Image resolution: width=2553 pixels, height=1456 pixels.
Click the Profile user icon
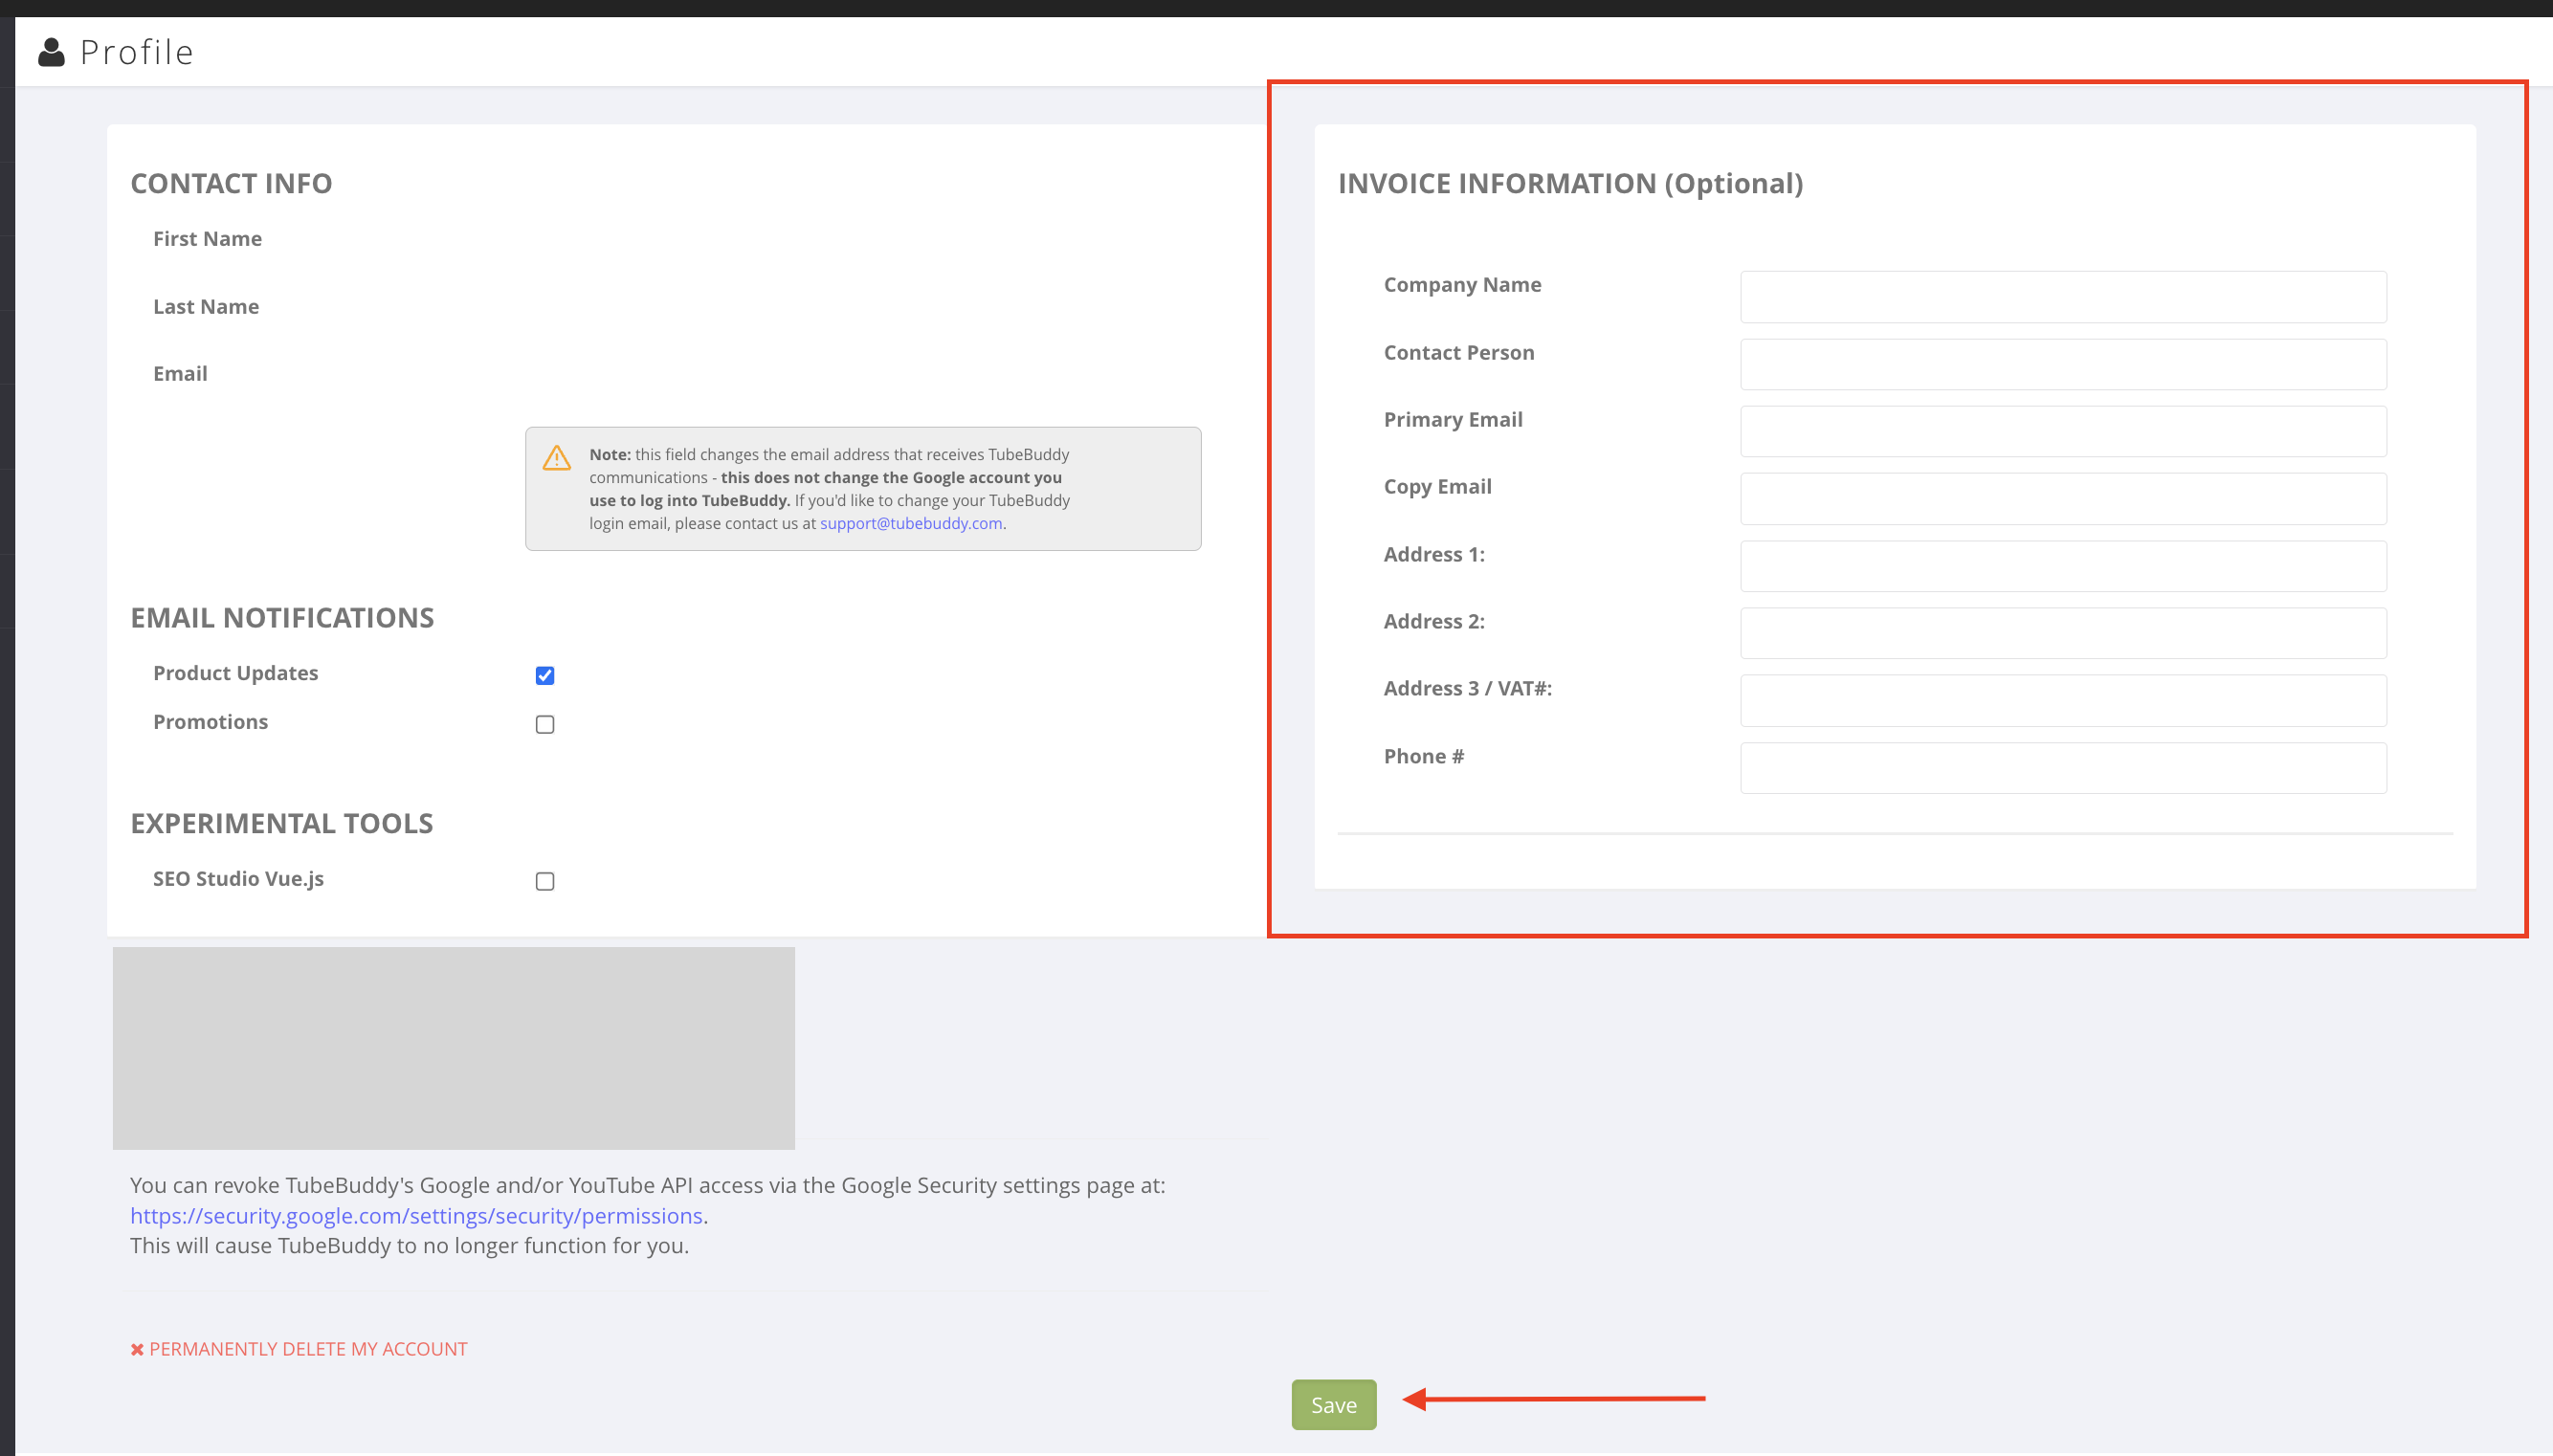tap(51, 52)
